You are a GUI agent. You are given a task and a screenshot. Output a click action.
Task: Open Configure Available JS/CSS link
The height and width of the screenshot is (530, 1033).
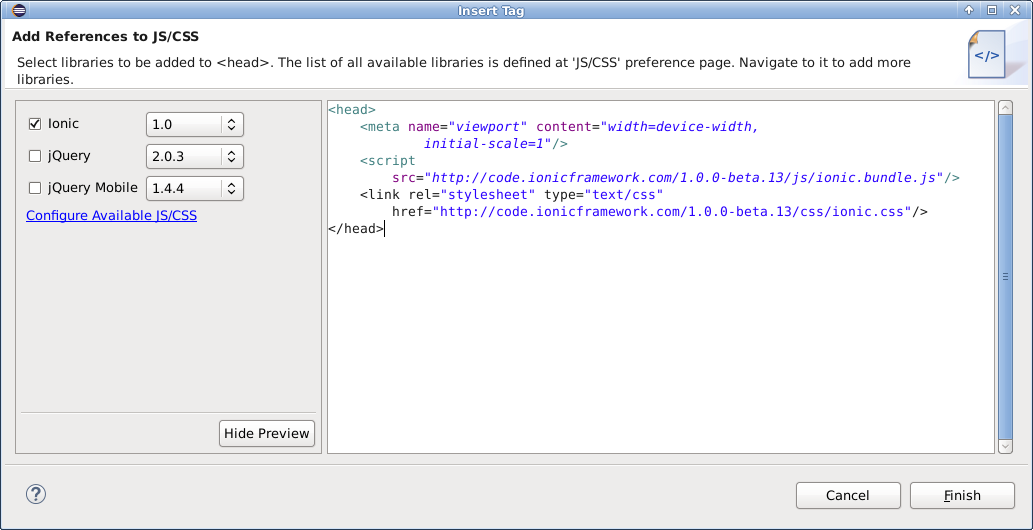(x=111, y=216)
